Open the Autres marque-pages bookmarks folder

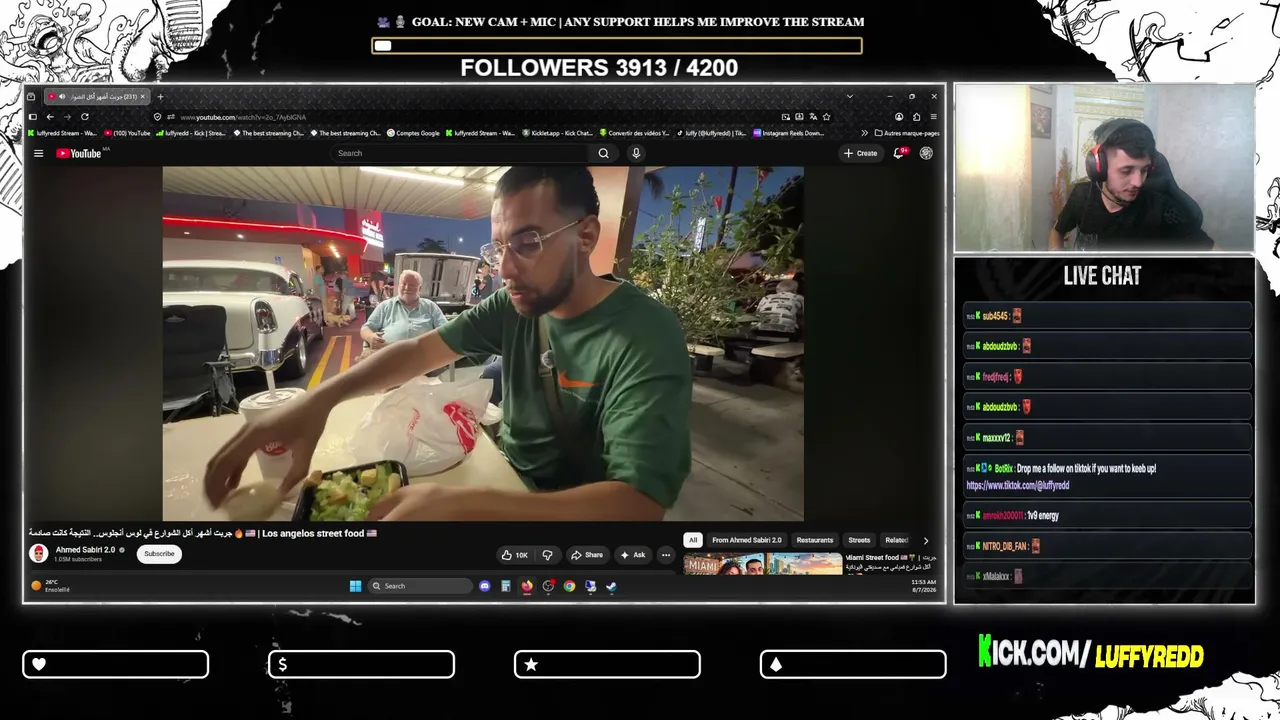pos(907,133)
